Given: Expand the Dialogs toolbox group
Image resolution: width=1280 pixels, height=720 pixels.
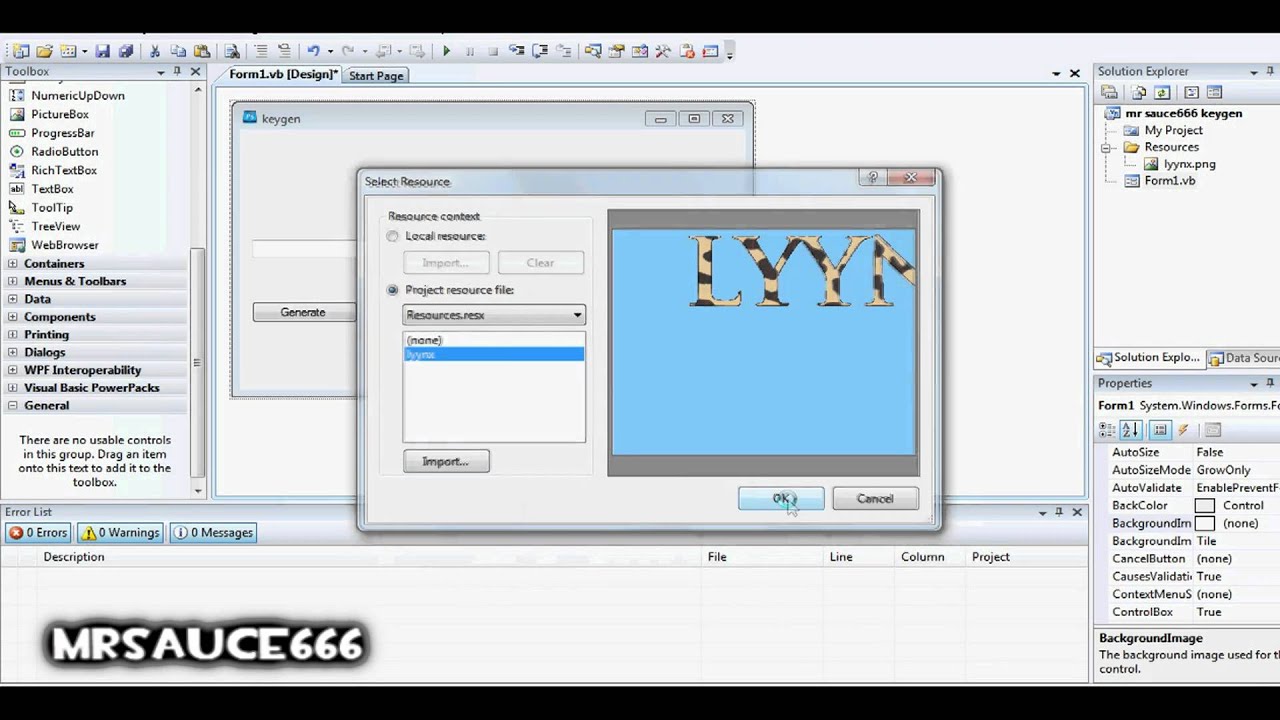Looking at the screenshot, I should coord(13,352).
